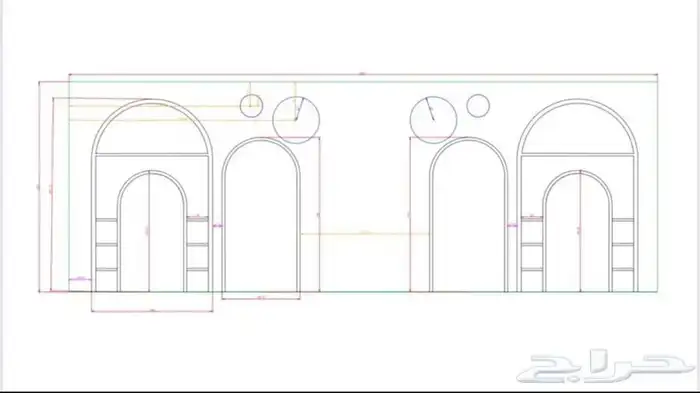
Task: Select the small circle beside the right large circle
Action: (478, 106)
